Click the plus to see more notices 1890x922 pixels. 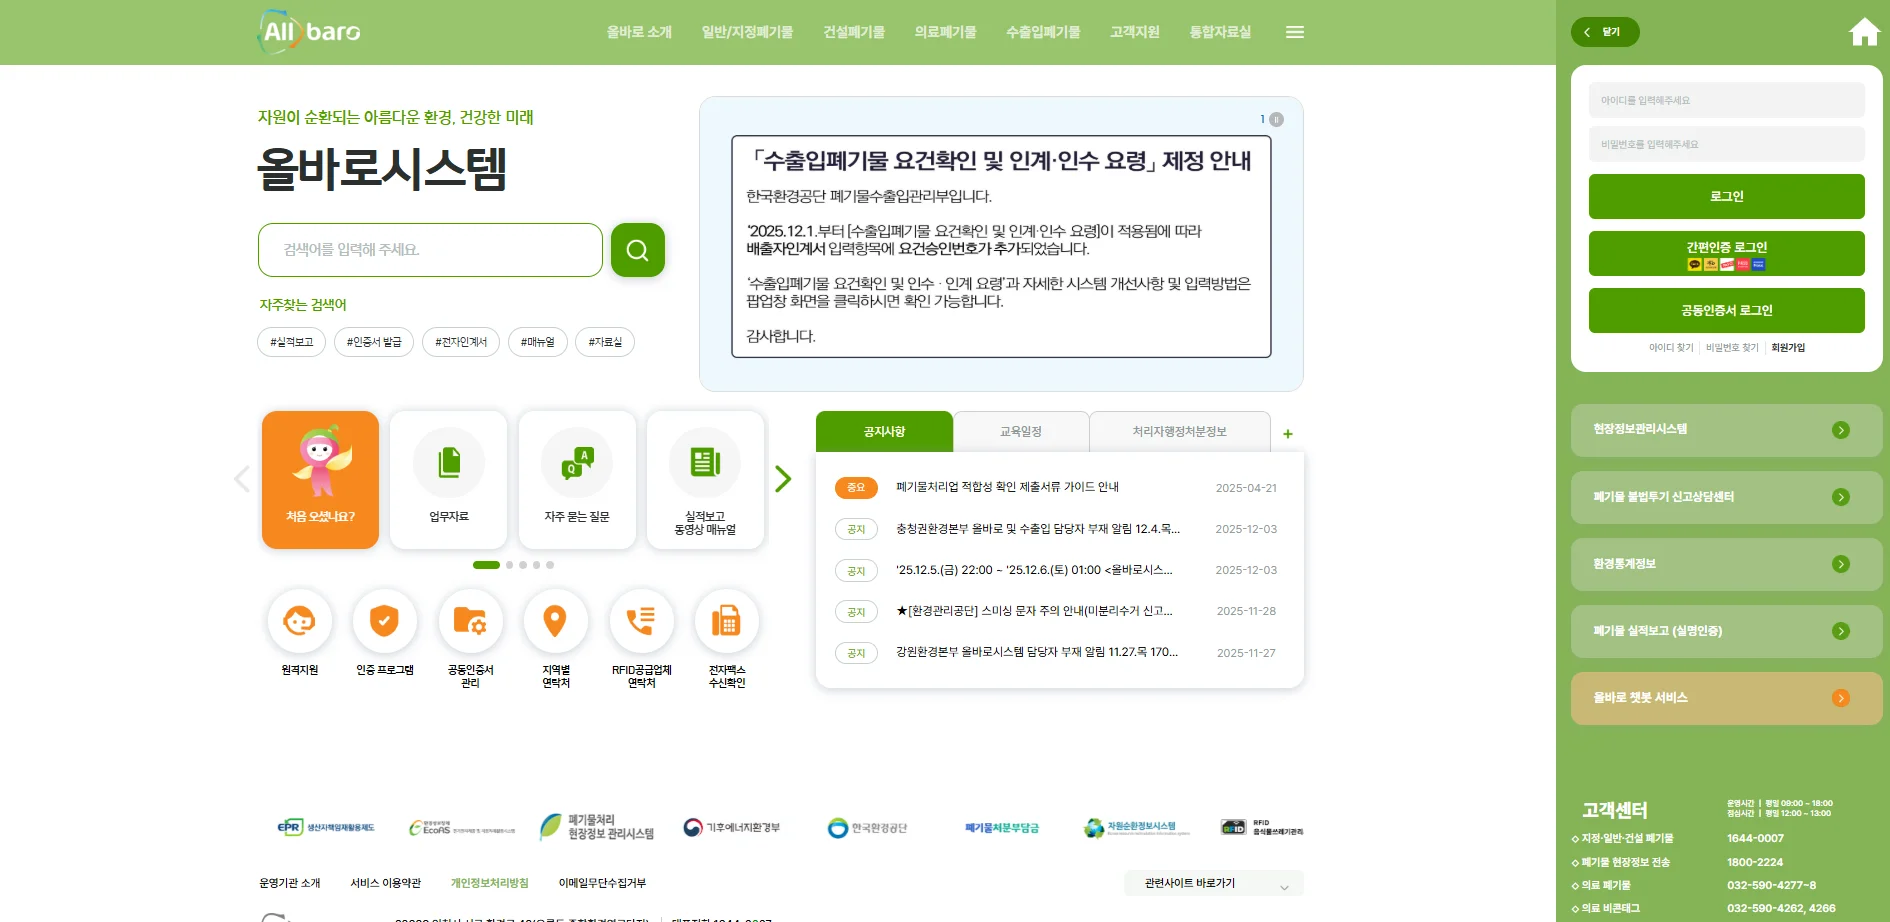tap(1287, 433)
